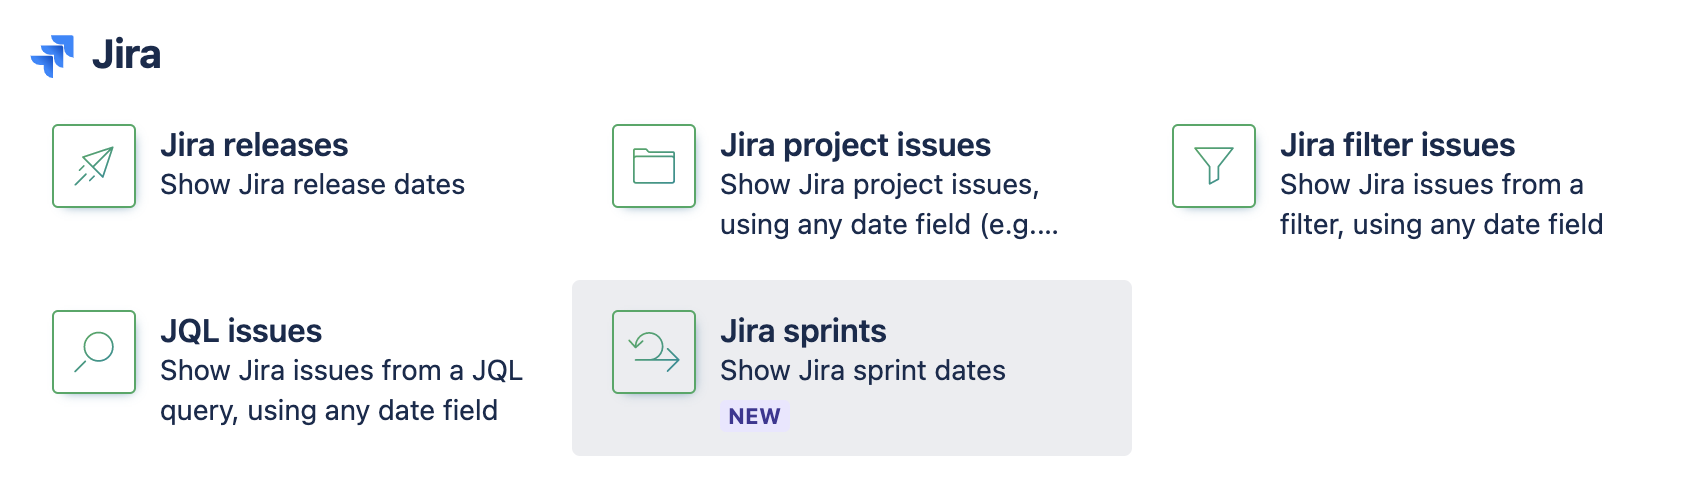Select the Jira filter issues title
This screenshot has height=490, width=1700.
[1397, 145]
